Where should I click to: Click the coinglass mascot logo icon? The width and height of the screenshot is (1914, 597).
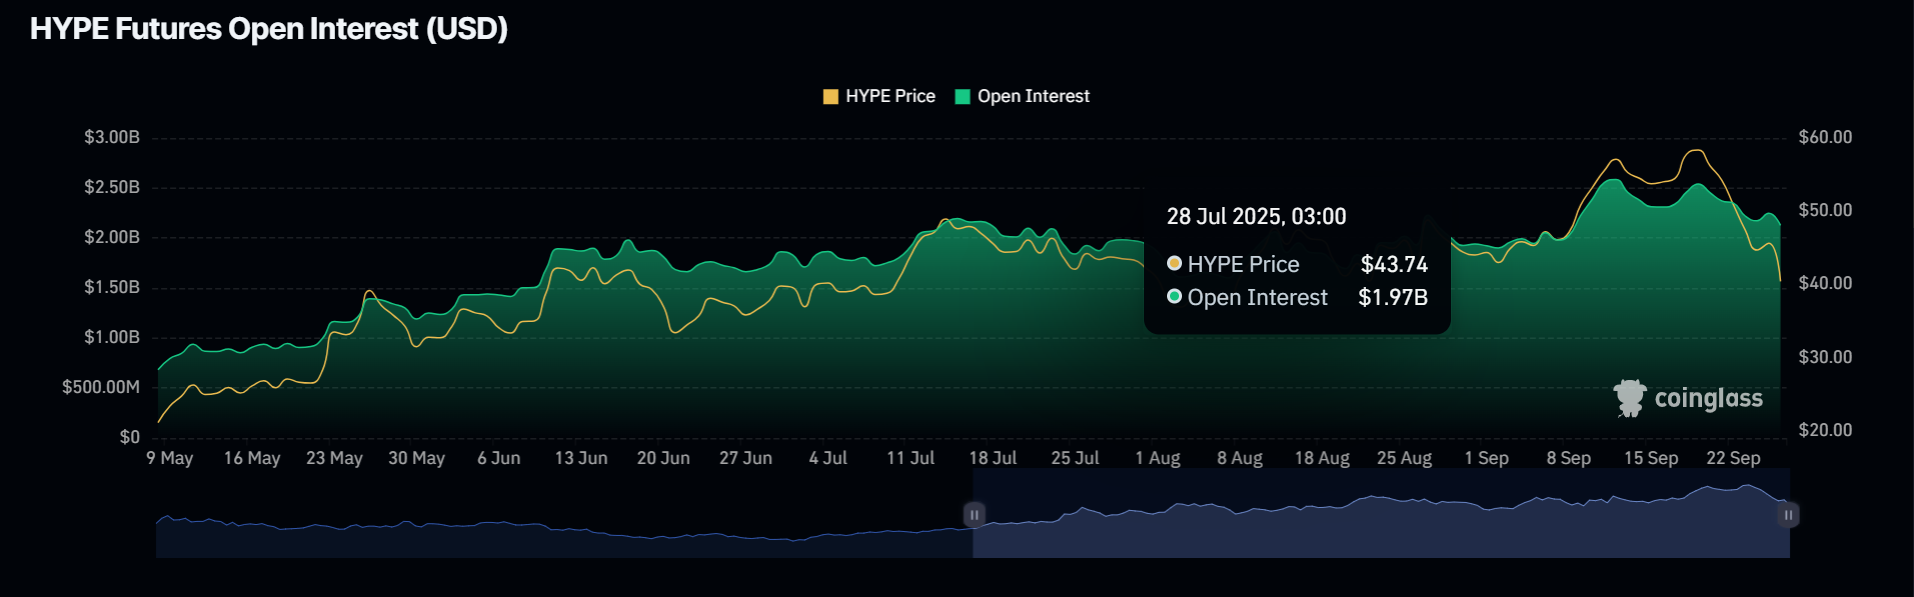[1630, 398]
